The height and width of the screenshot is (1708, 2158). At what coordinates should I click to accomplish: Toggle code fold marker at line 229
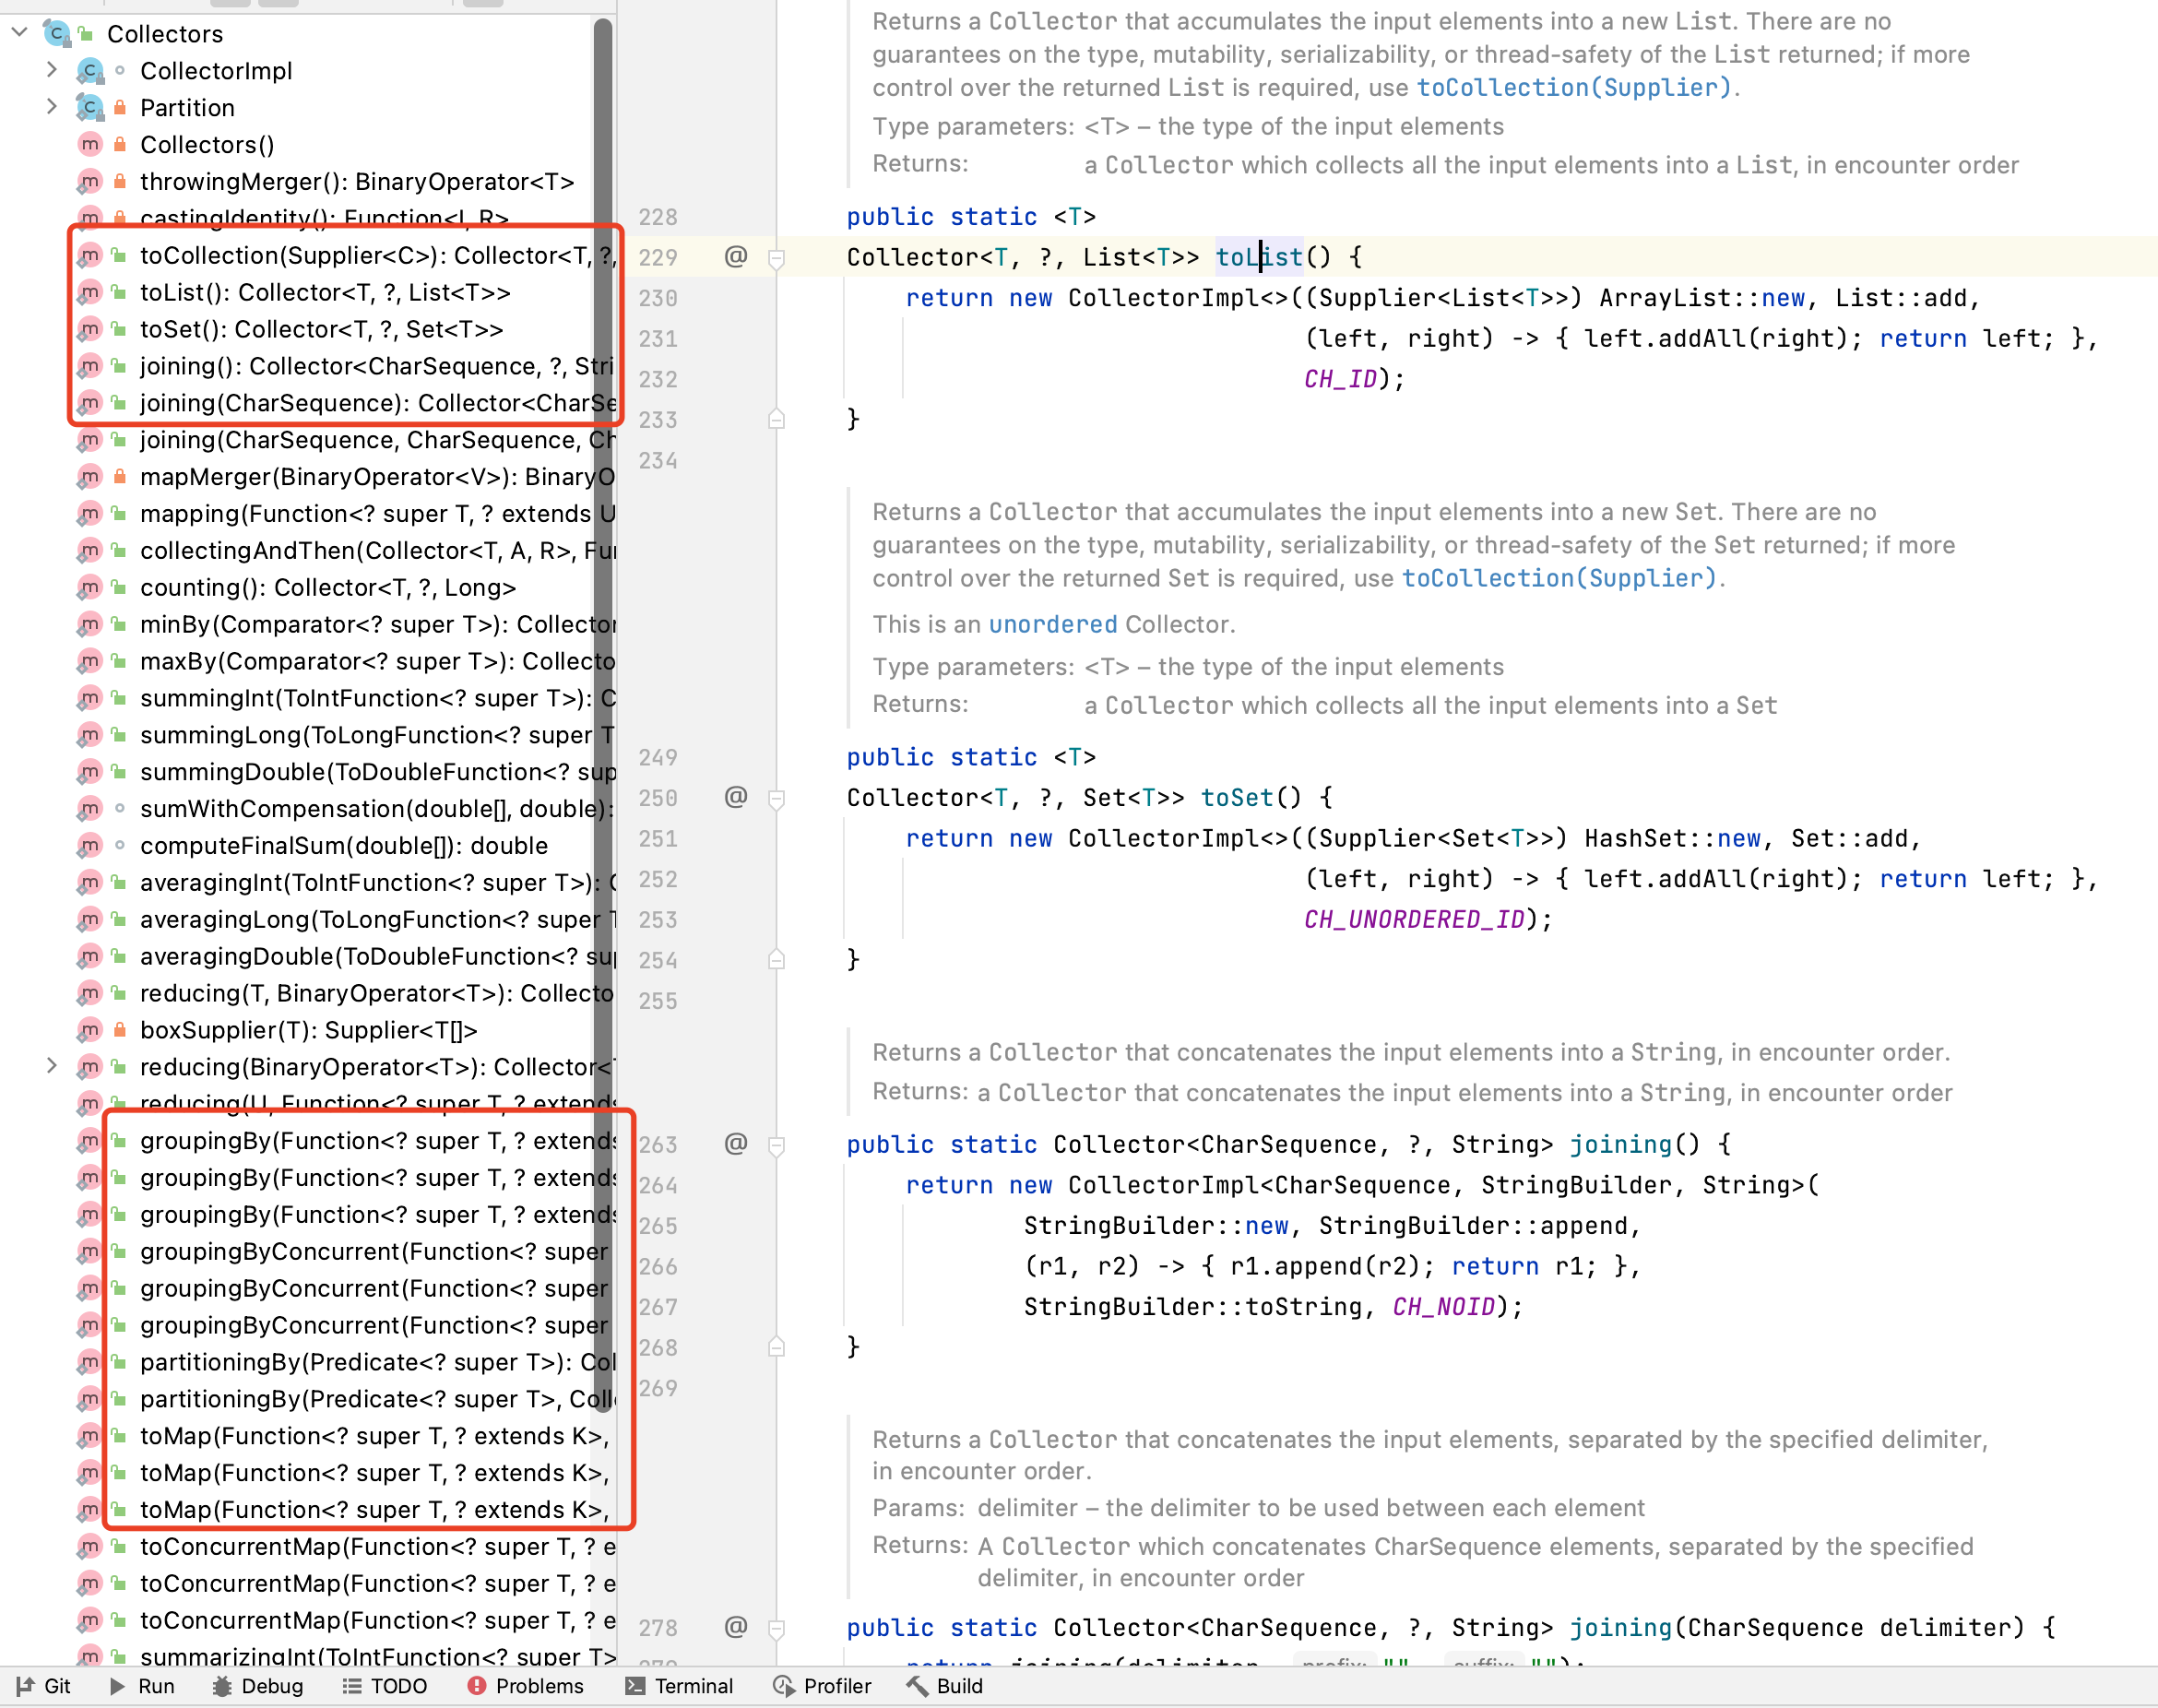(x=776, y=259)
